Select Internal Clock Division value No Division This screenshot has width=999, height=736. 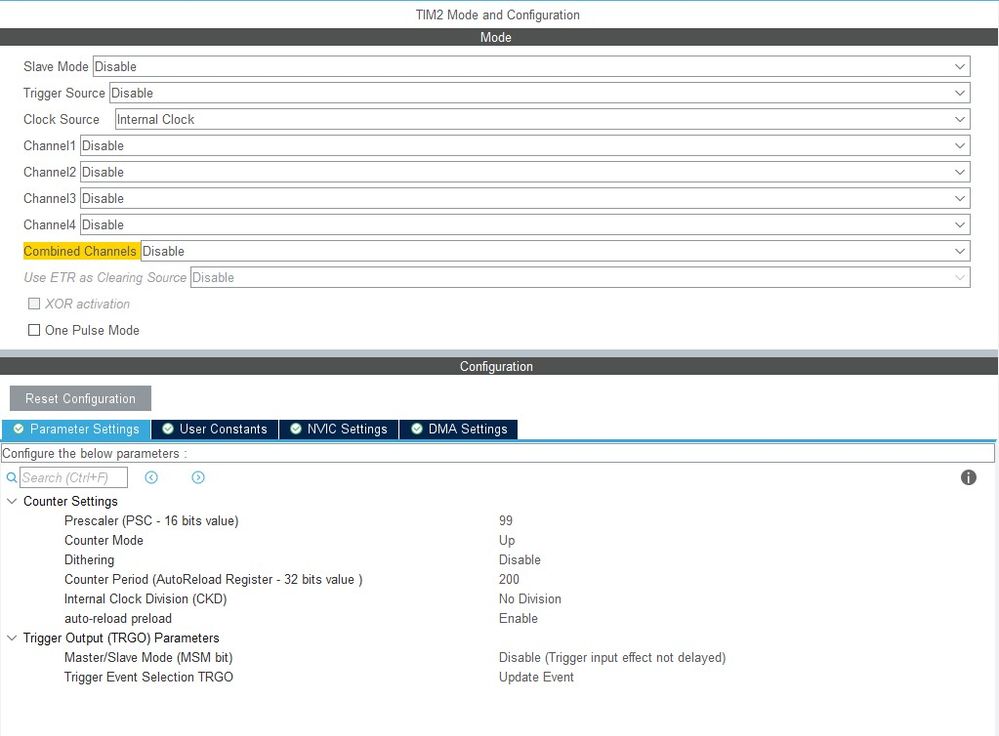(x=530, y=599)
